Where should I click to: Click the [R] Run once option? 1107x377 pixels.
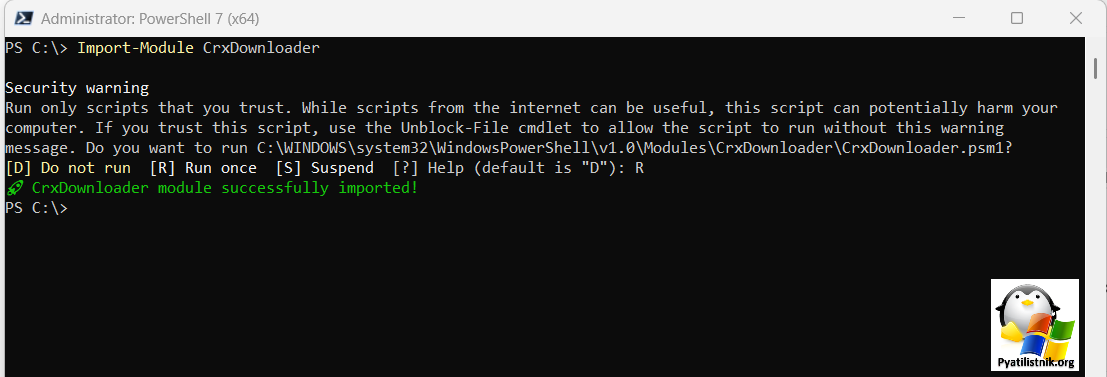(203, 169)
